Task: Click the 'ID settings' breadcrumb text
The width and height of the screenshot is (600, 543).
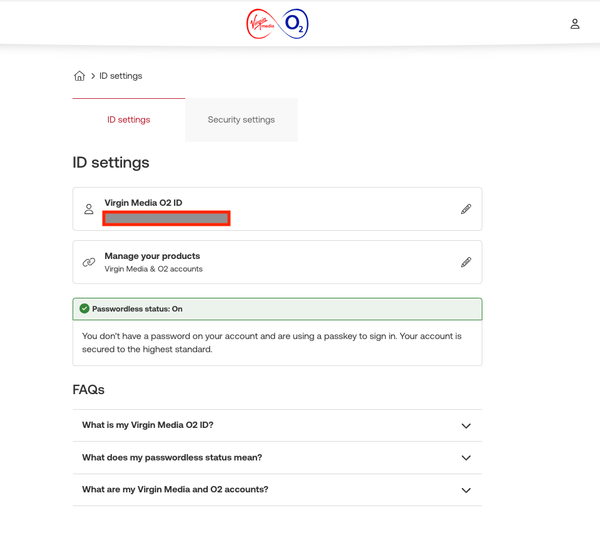Action: 121,76
